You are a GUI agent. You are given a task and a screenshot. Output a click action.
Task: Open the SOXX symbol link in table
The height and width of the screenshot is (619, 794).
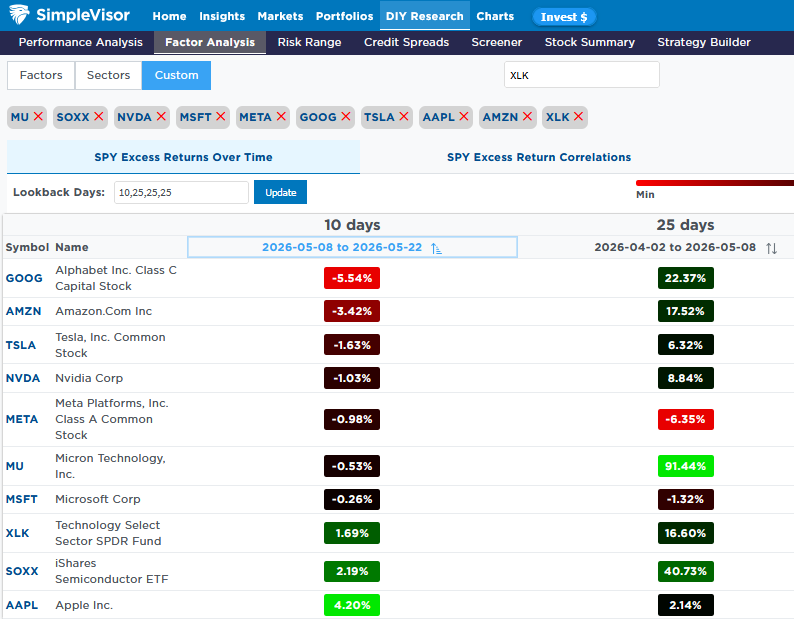pos(22,571)
